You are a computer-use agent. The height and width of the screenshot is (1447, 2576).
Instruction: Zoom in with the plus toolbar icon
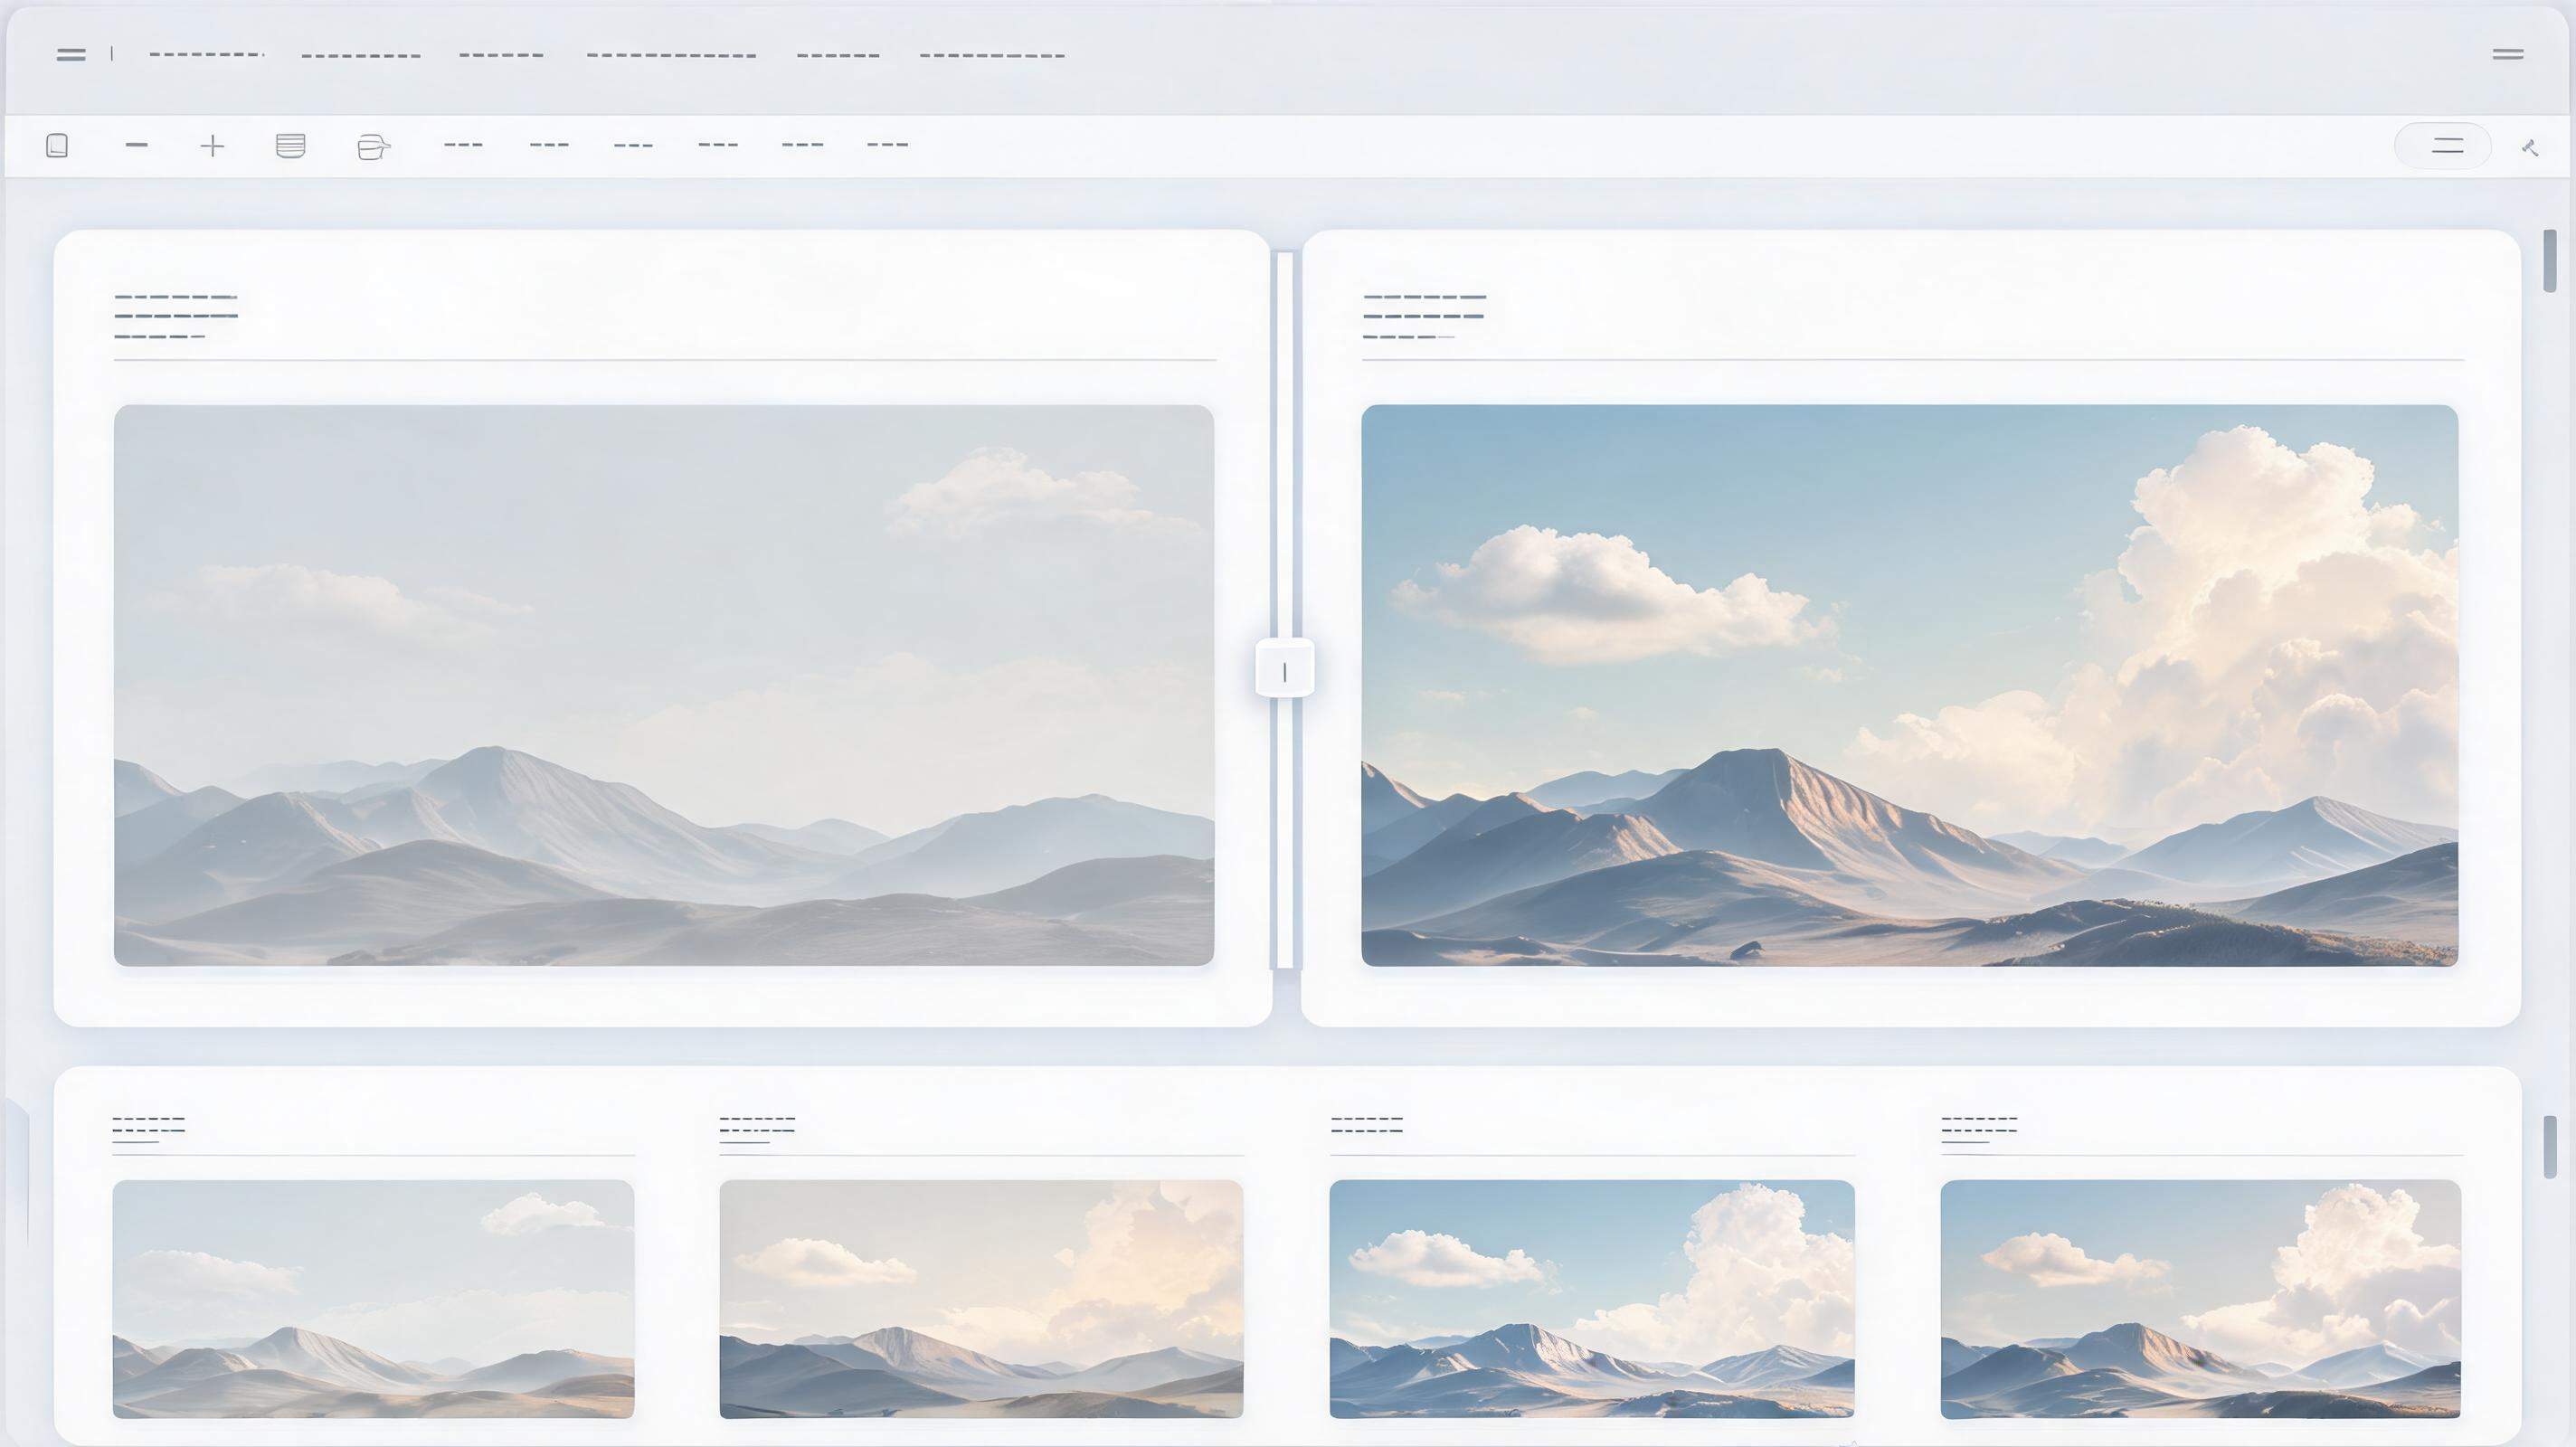pyautogui.click(x=212, y=146)
